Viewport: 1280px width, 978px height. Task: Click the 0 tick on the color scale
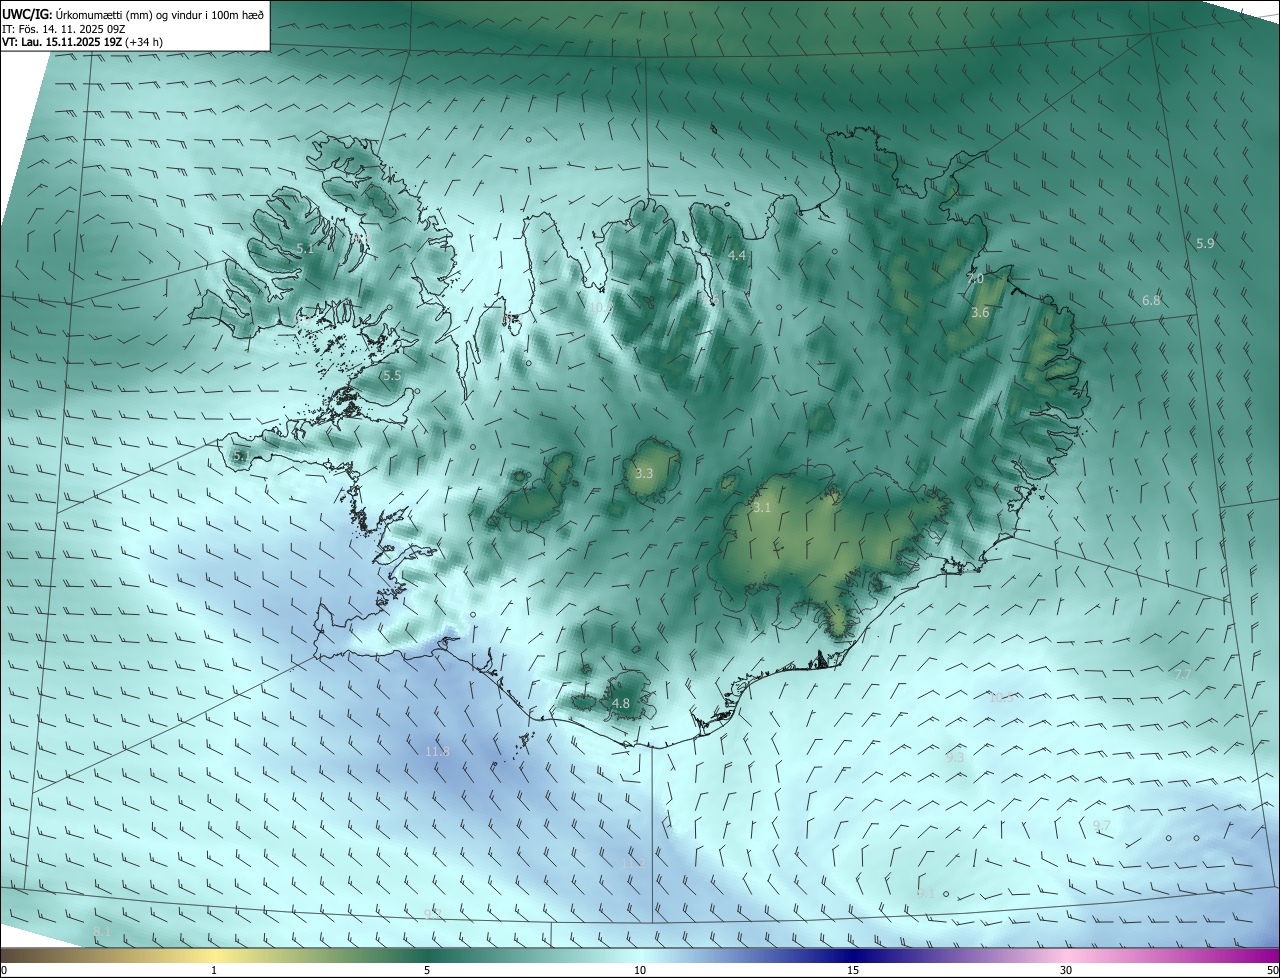point(4,970)
